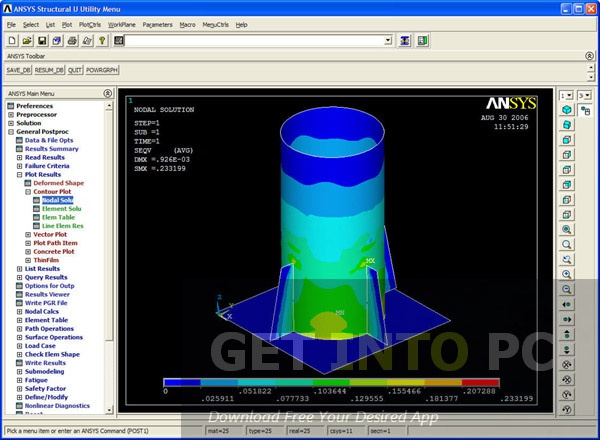The height and width of the screenshot is (440, 600).
Task: Click the Report Generator icon
Action: (x=87, y=41)
